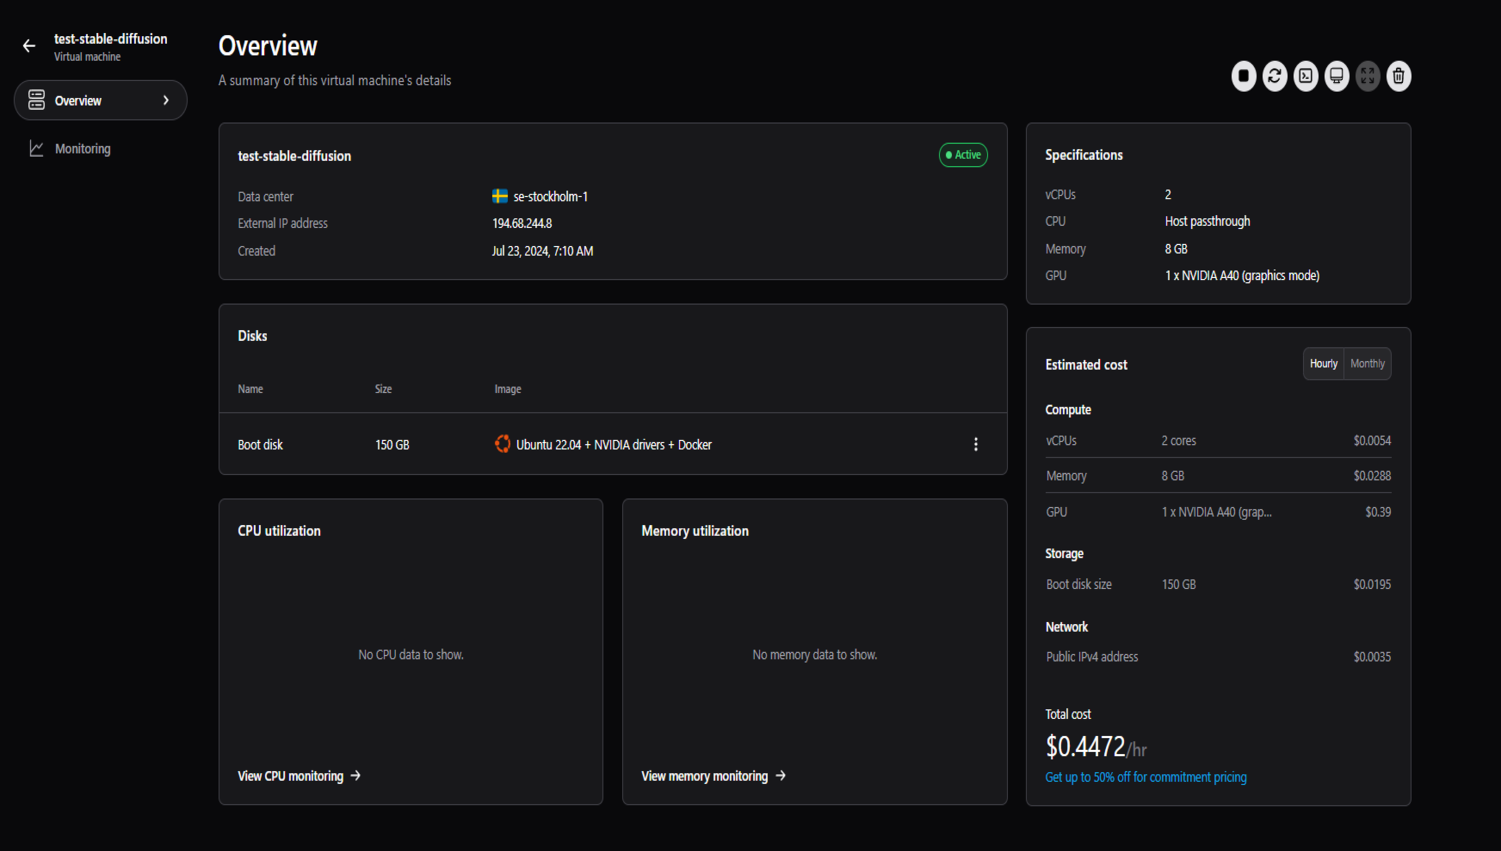Viewport: 1501px width, 851px height.
Task: Click the Ubuntu logo on the boot disk image
Action: [502, 444]
